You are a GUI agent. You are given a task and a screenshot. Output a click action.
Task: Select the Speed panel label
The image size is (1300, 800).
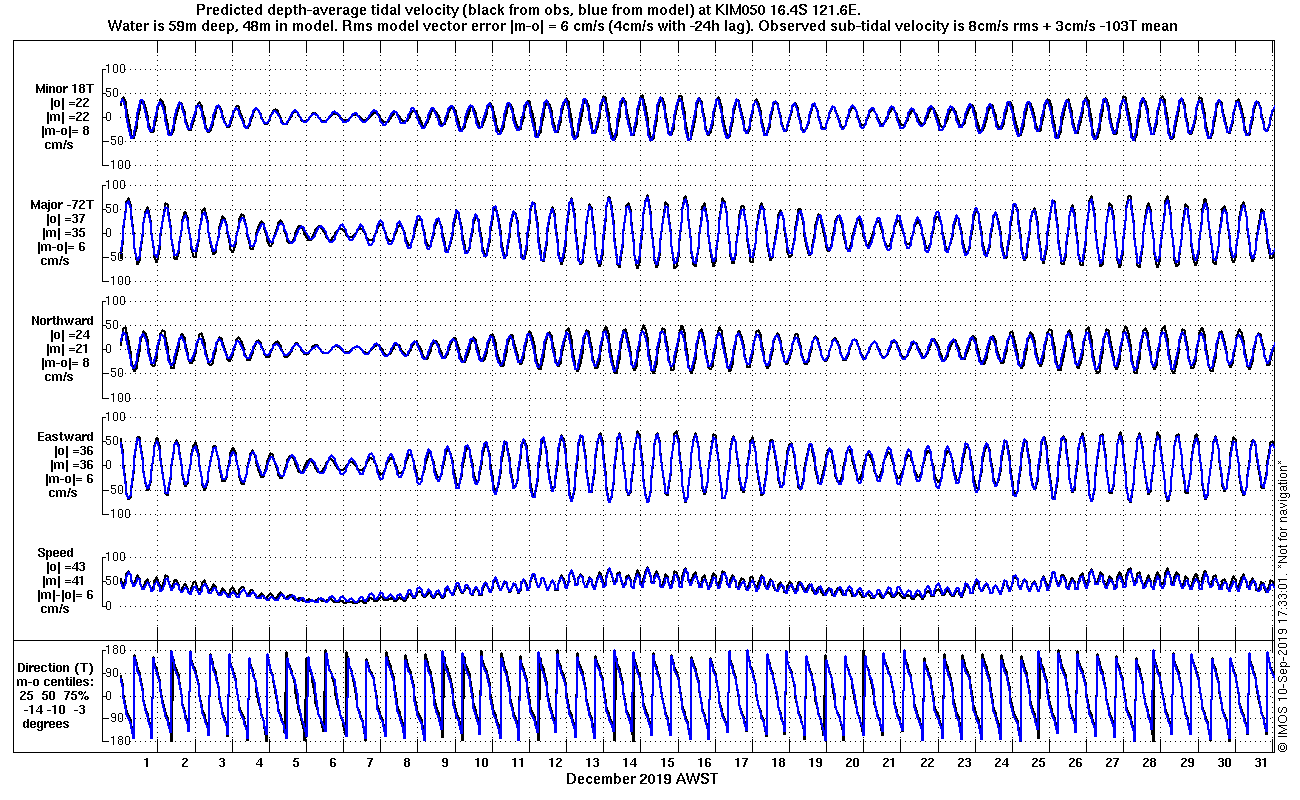pyautogui.click(x=56, y=553)
